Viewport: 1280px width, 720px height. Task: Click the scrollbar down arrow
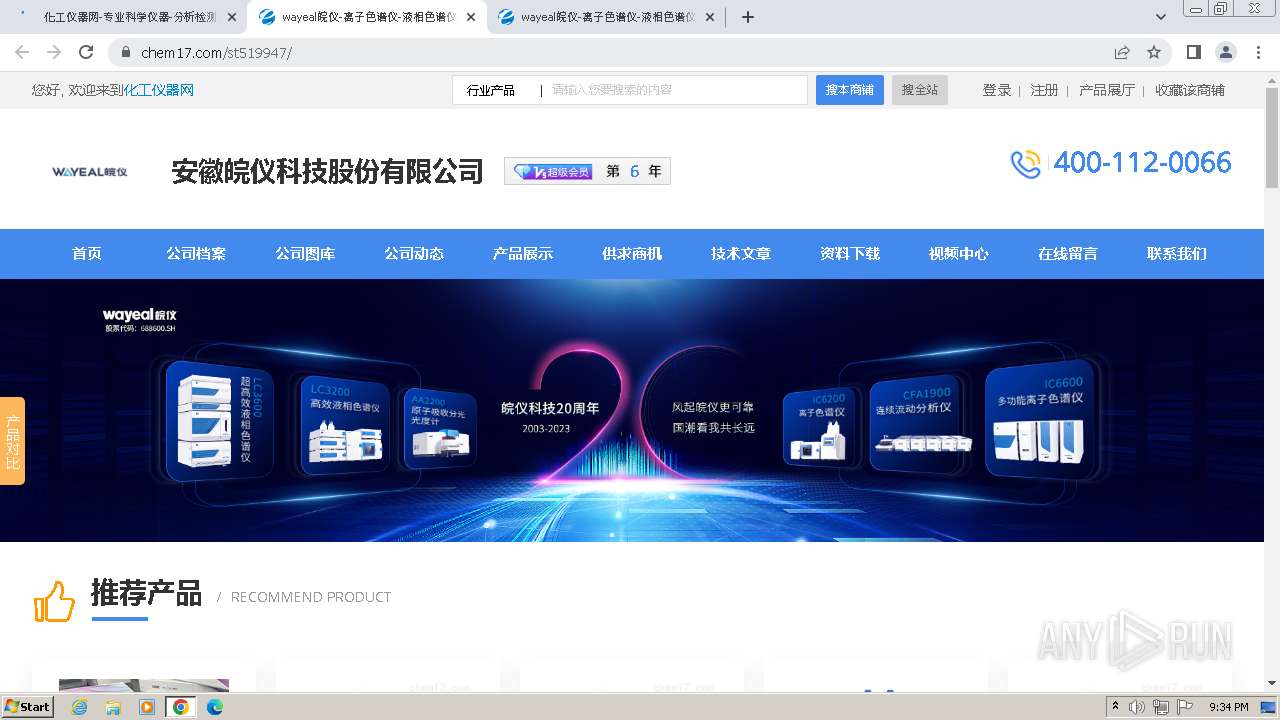click(1272, 683)
